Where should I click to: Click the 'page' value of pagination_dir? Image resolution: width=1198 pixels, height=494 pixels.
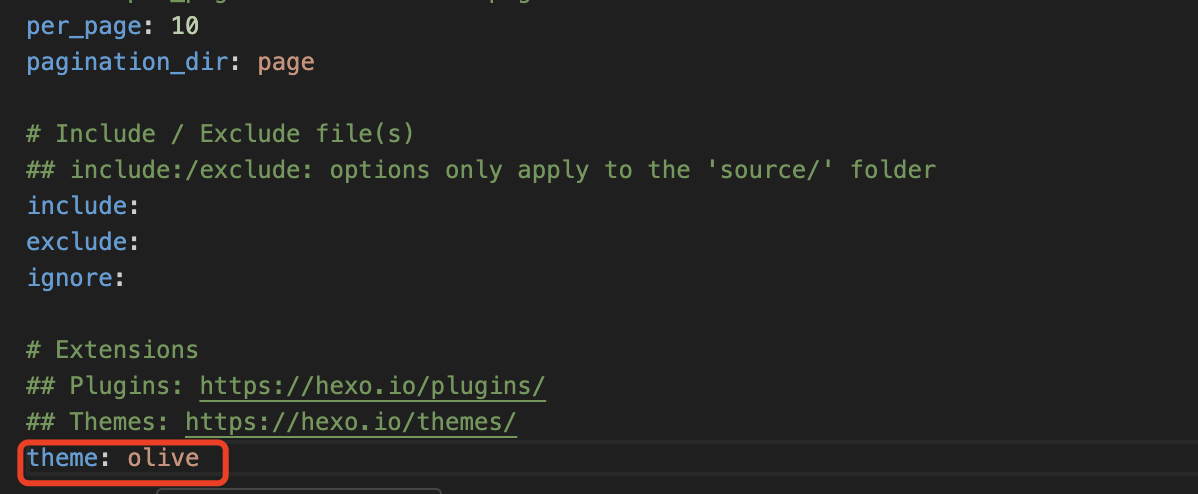[286, 62]
